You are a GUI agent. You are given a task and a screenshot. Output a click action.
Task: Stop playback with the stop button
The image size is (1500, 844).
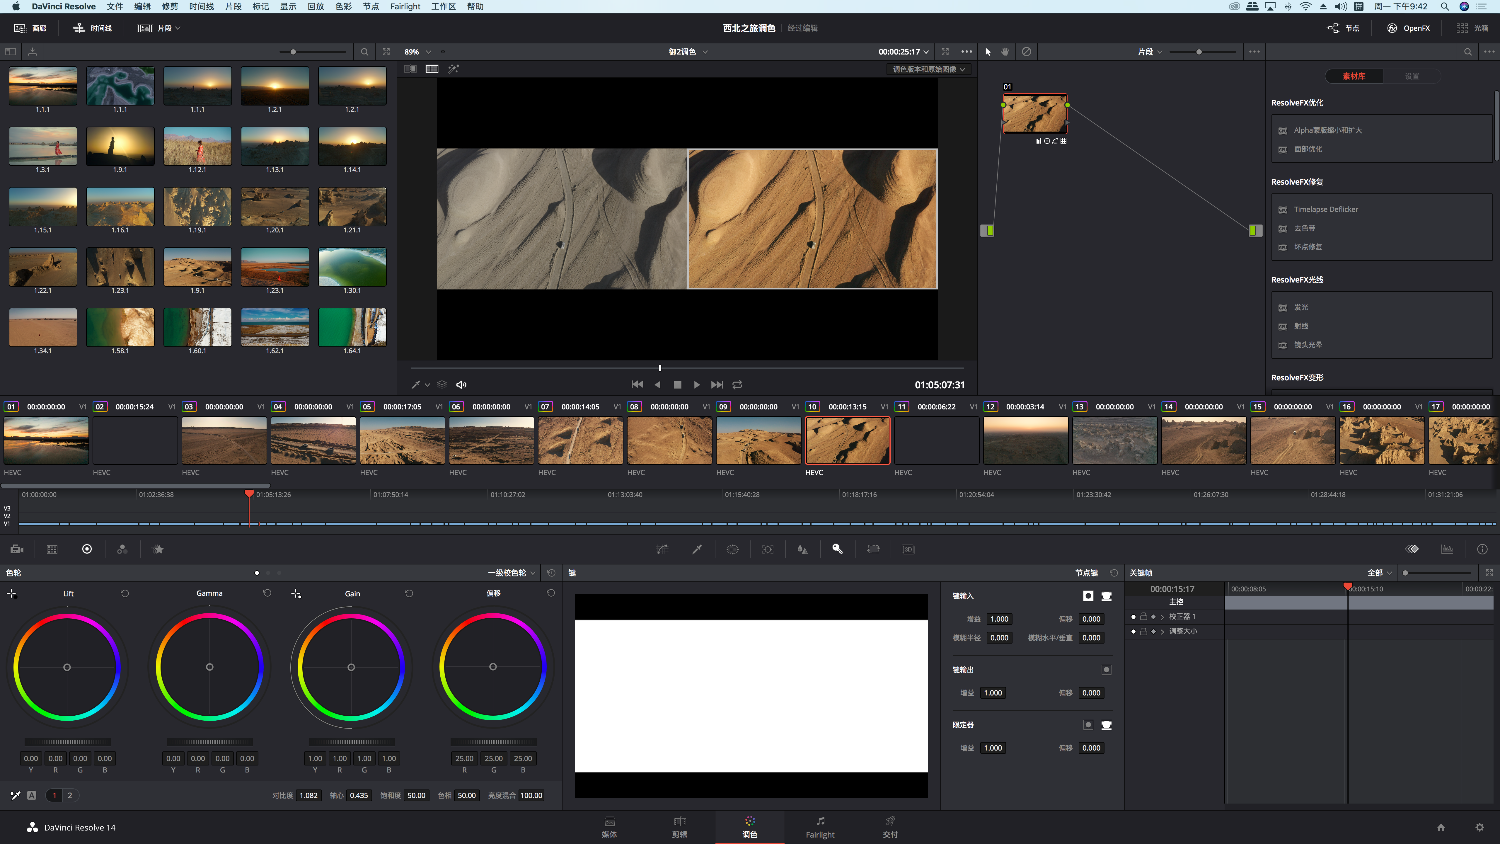coord(677,385)
